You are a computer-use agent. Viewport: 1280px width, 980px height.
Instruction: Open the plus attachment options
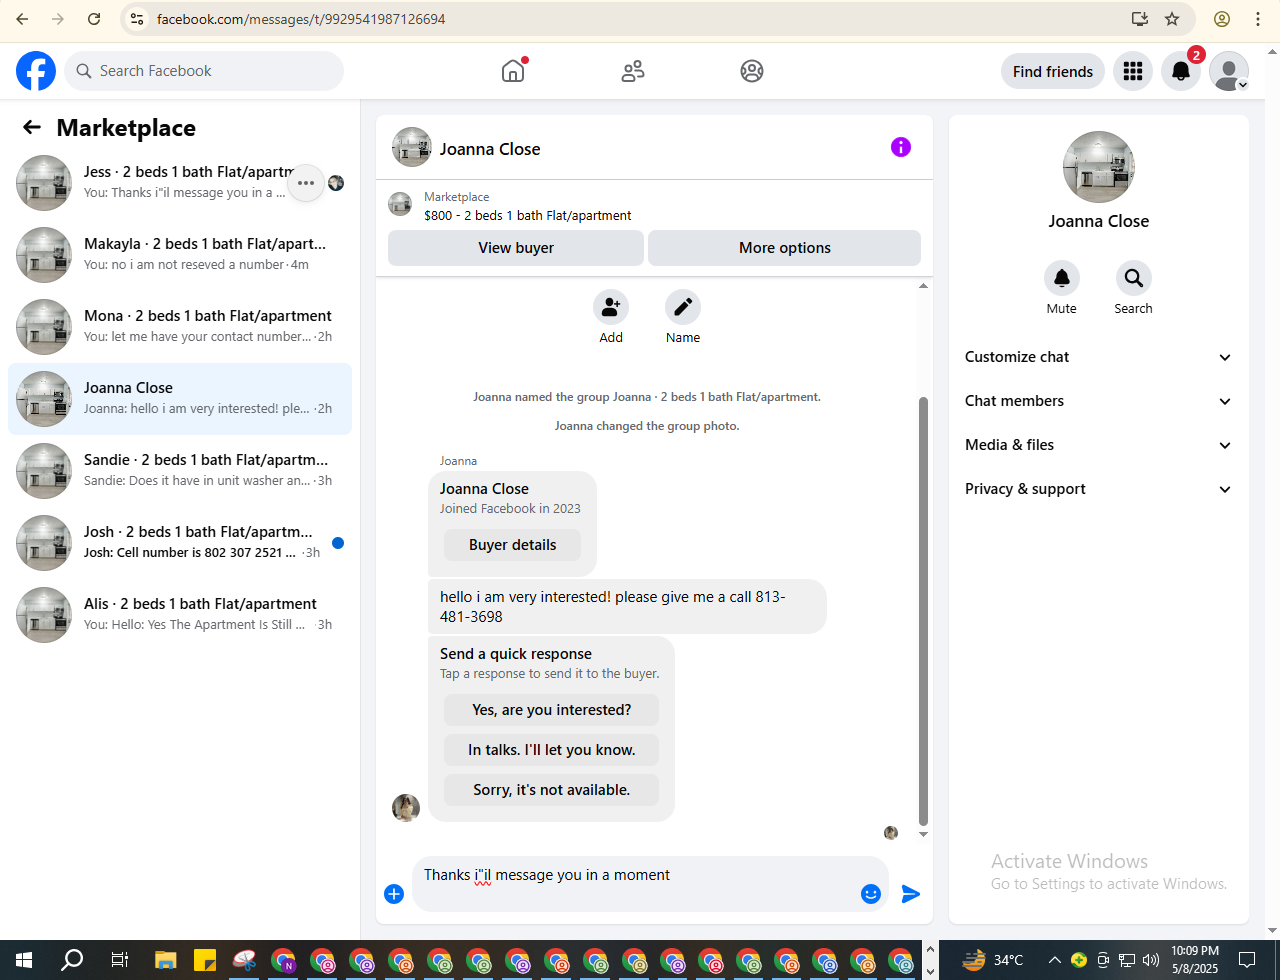pos(394,894)
